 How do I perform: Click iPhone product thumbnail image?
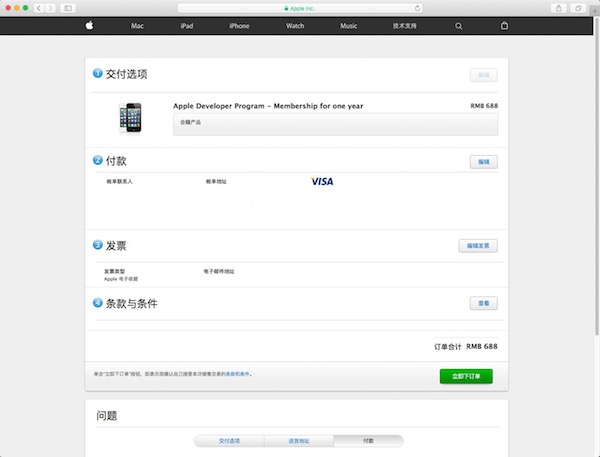pyautogui.click(x=129, y=119)
